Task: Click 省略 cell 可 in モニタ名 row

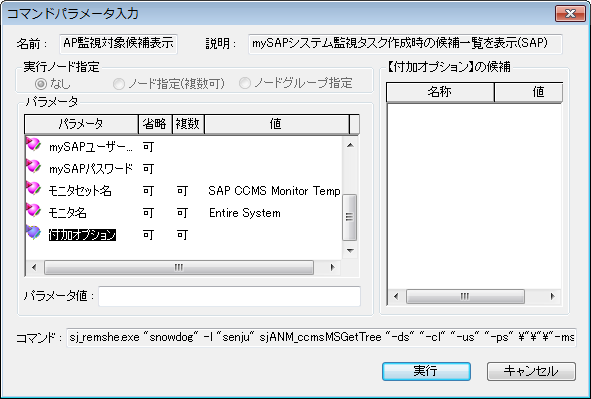Action: tap(148, 213)
